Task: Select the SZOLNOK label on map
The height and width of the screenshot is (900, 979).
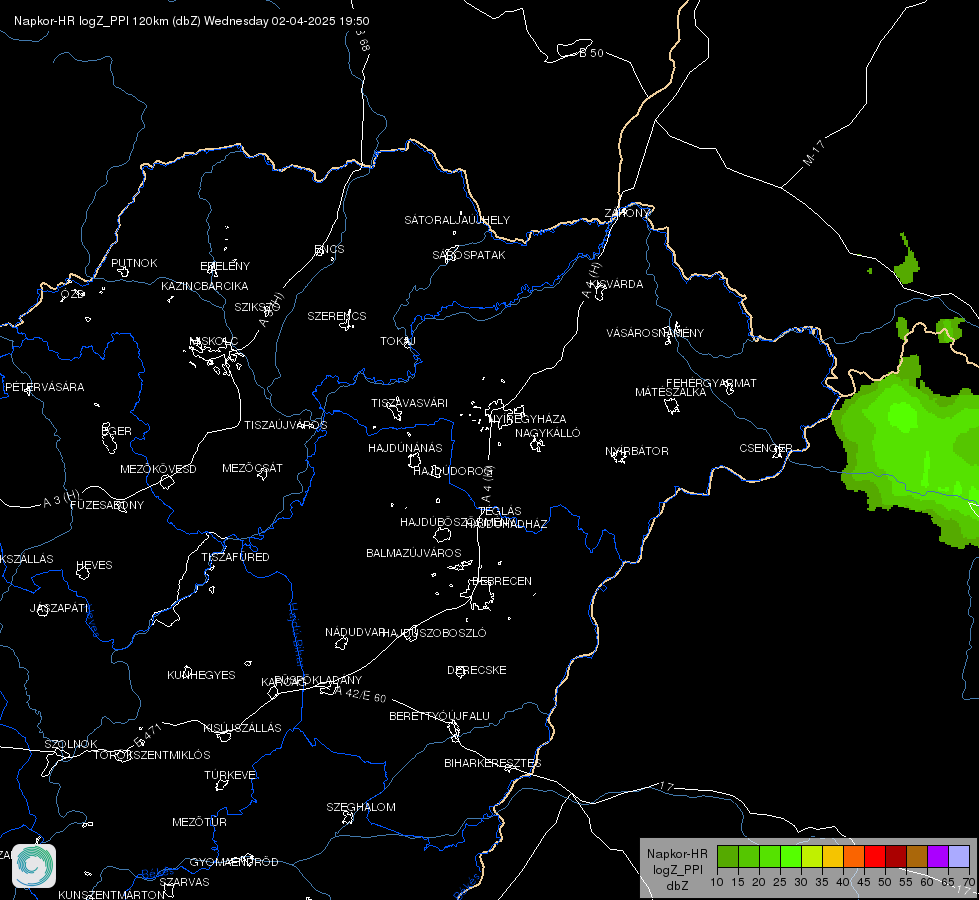Action: [71, 744]
